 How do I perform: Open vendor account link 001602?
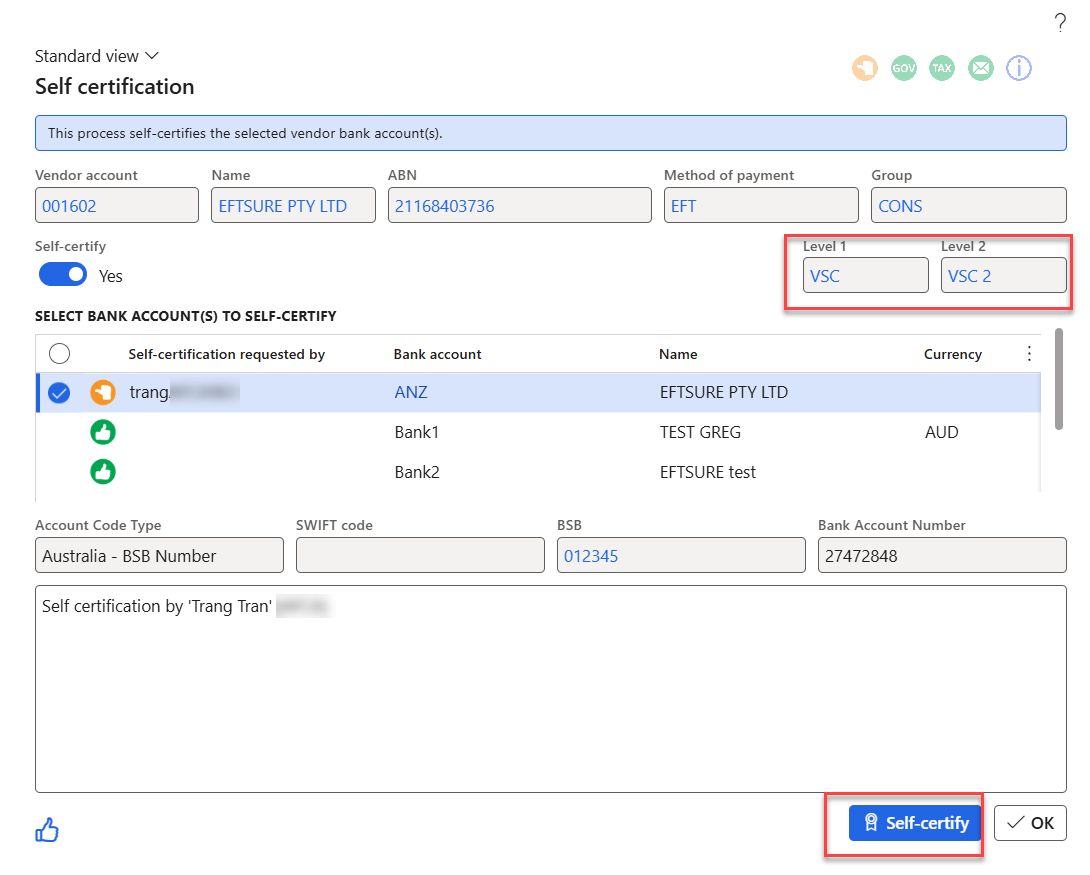(69, 206)
